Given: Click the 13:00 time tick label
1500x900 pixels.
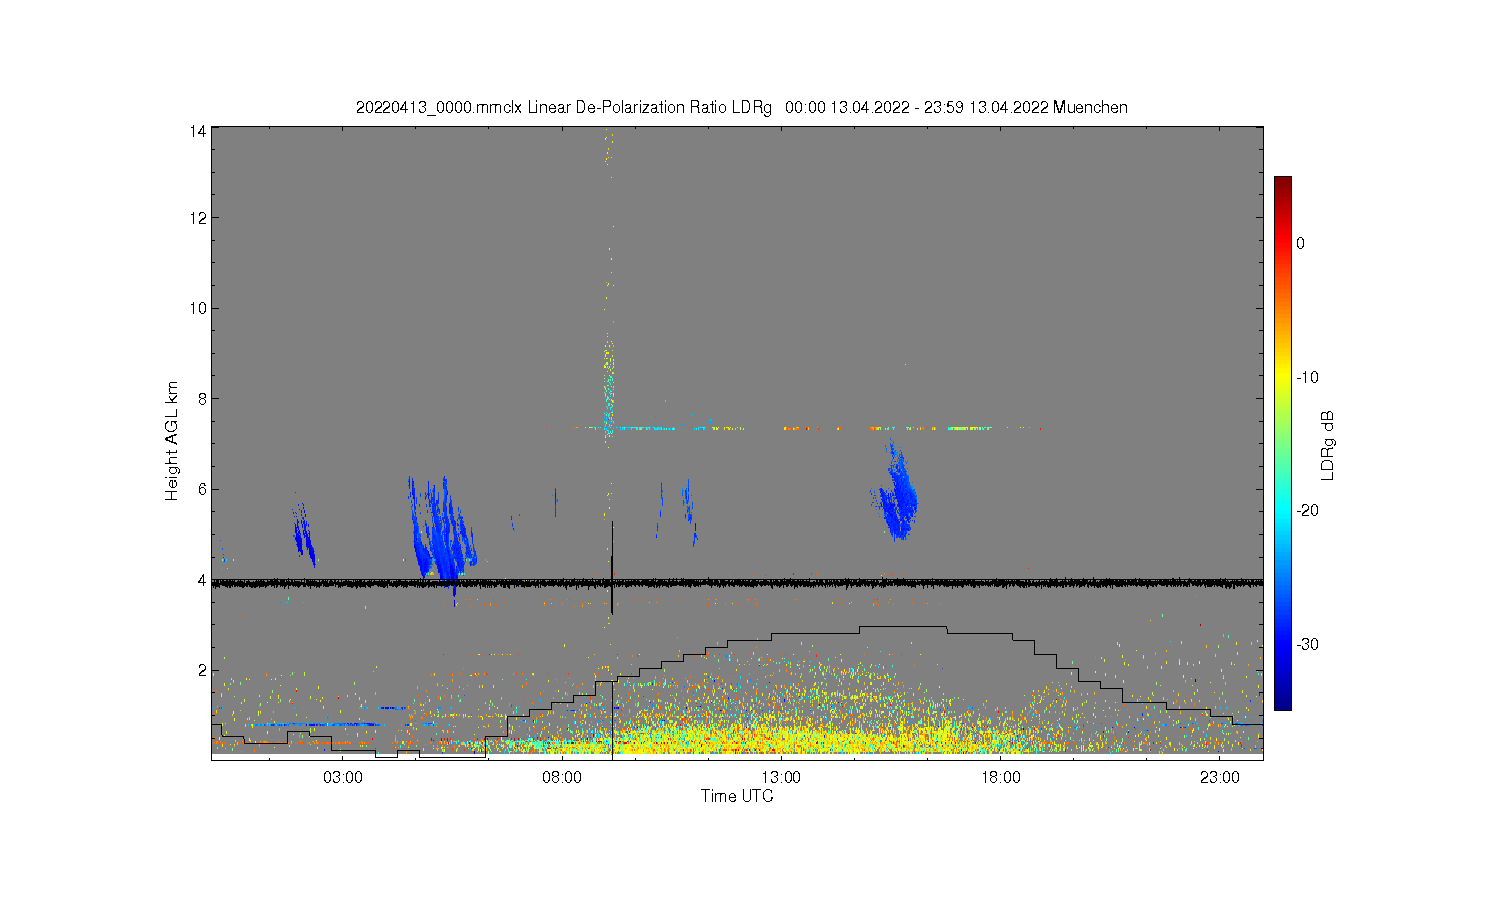Looking at the screenshot, I should pyautogui.click(x=781, y=778).
